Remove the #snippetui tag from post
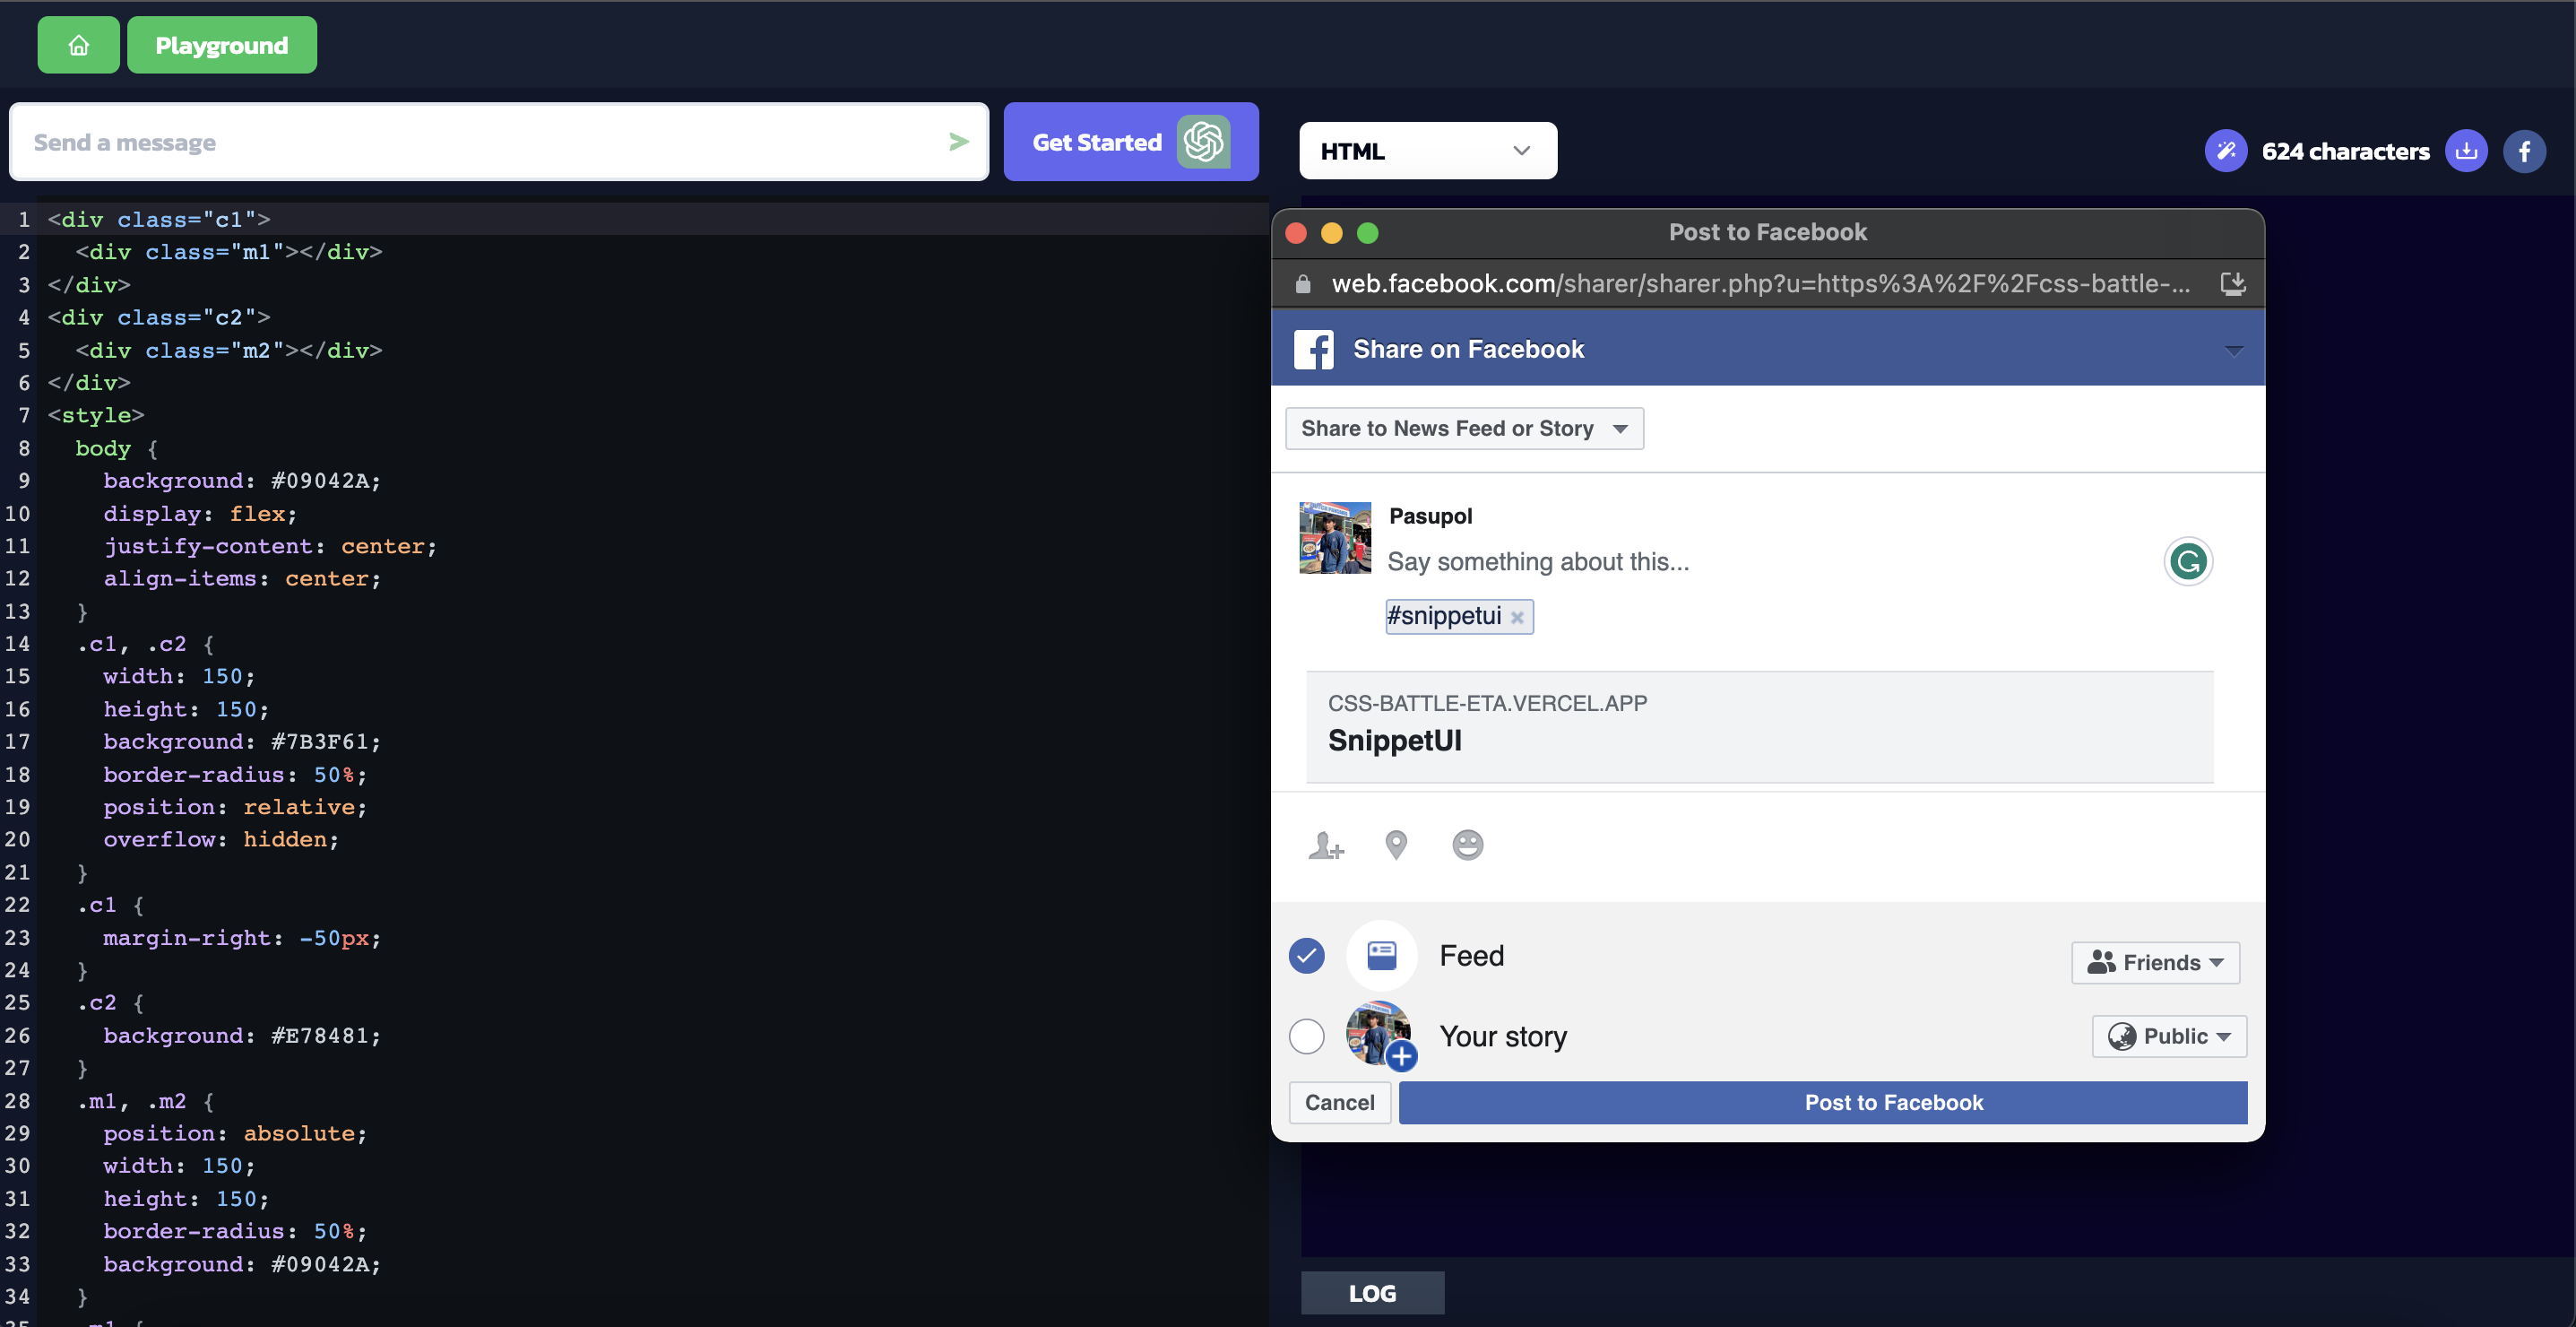Viewport: 2576px width, 1327px height. 1517,614
